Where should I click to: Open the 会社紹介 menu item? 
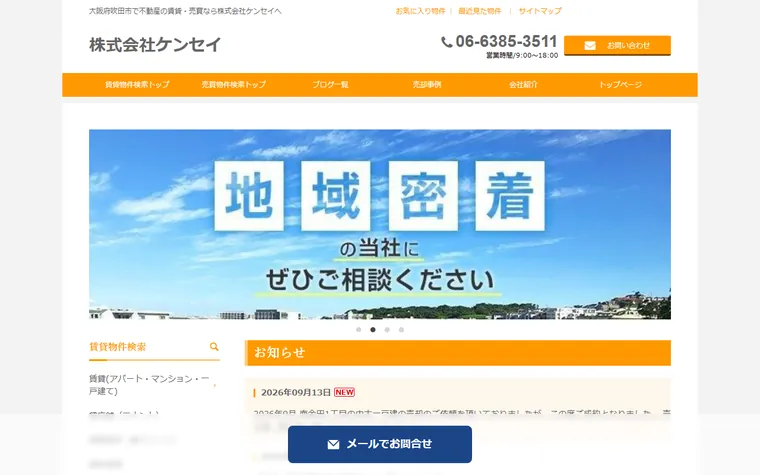pyautogui.click(x=523, y=84)
